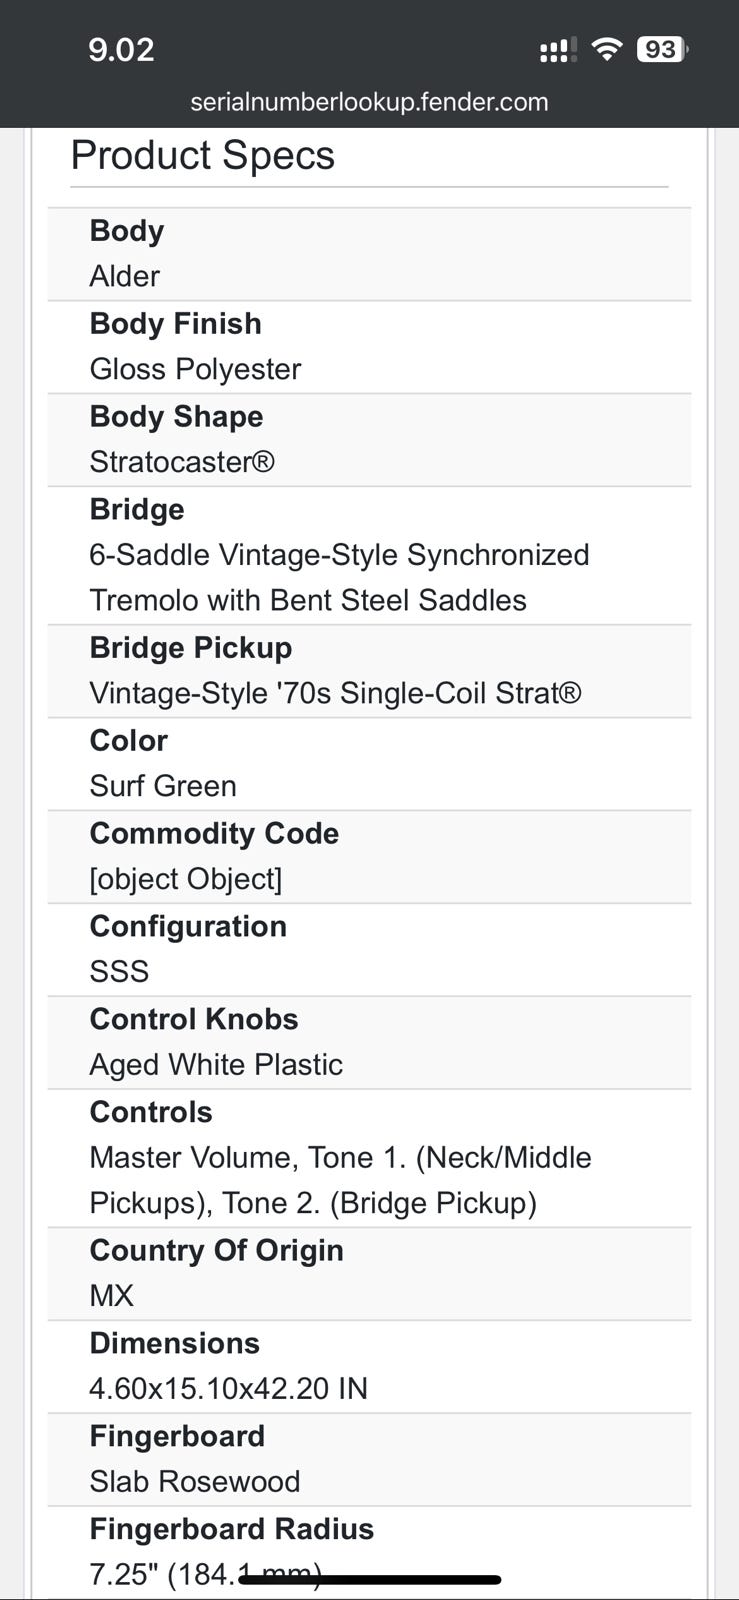The height and width of the screenshot is (1600, 739).
Task: Select the Stratocaster® body shape value
Action: (x=182, y=462)
